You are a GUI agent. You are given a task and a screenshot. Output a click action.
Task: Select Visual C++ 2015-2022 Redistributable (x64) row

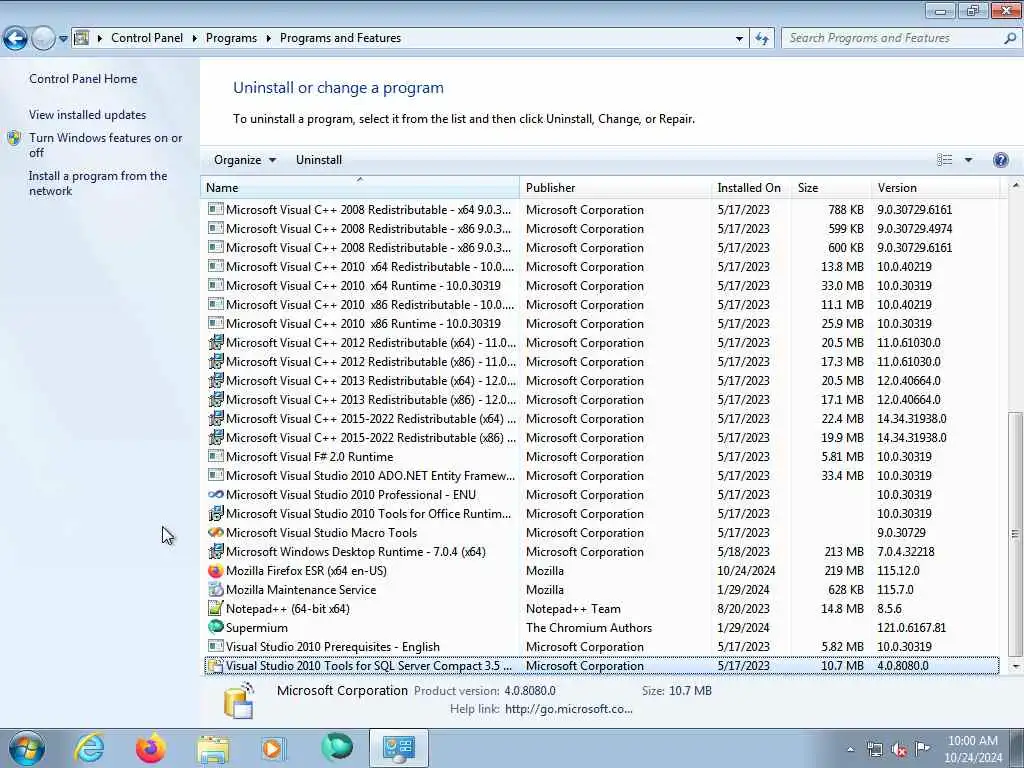[601, 419]
